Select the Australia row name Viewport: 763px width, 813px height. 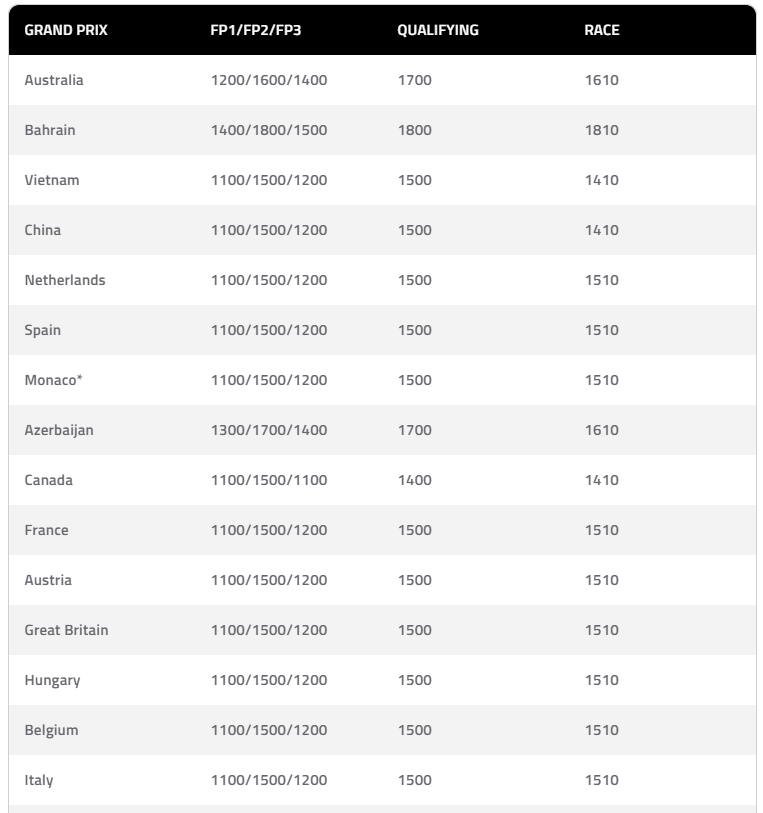pyautogui.click(x=54, y=80)
